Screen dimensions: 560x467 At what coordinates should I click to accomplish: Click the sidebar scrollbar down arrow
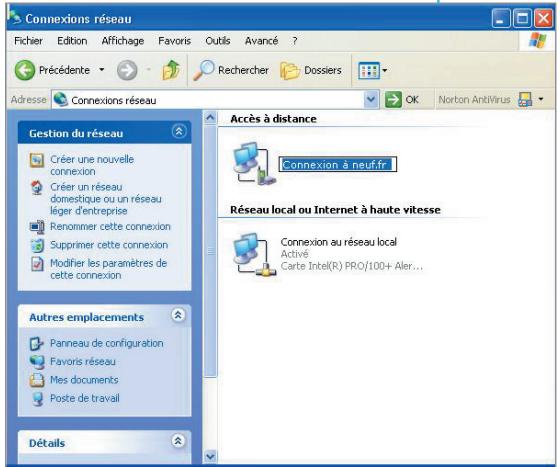coord(210,456)
